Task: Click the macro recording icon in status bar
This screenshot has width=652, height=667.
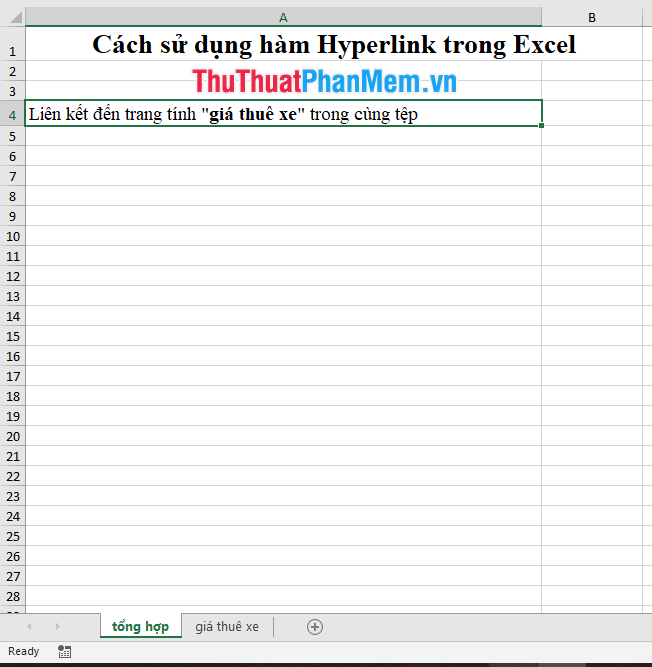Action: [65, 651]
